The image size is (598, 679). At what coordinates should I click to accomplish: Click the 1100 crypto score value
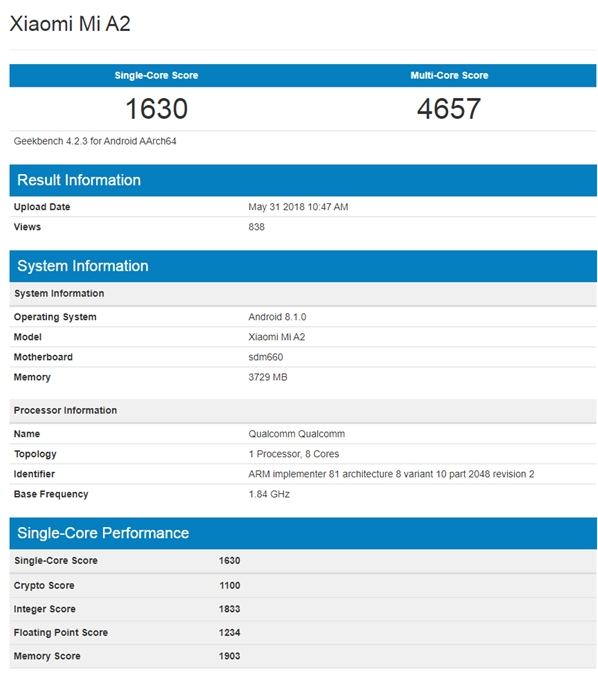230,585
